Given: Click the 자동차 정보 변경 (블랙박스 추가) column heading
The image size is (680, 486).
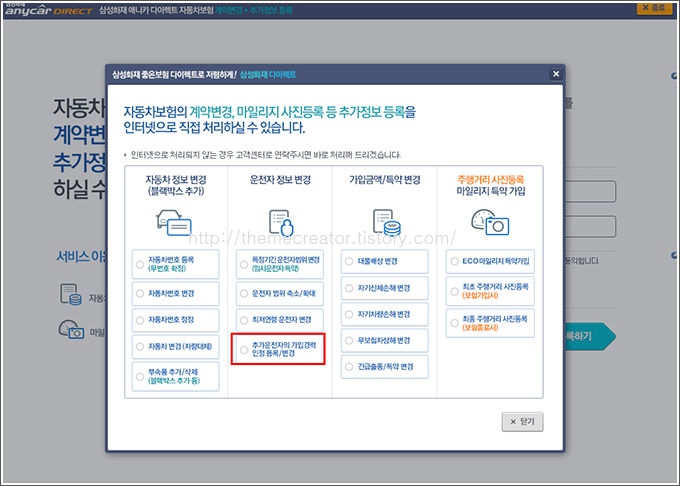Looking at the screenshot, I should (176, 185).
